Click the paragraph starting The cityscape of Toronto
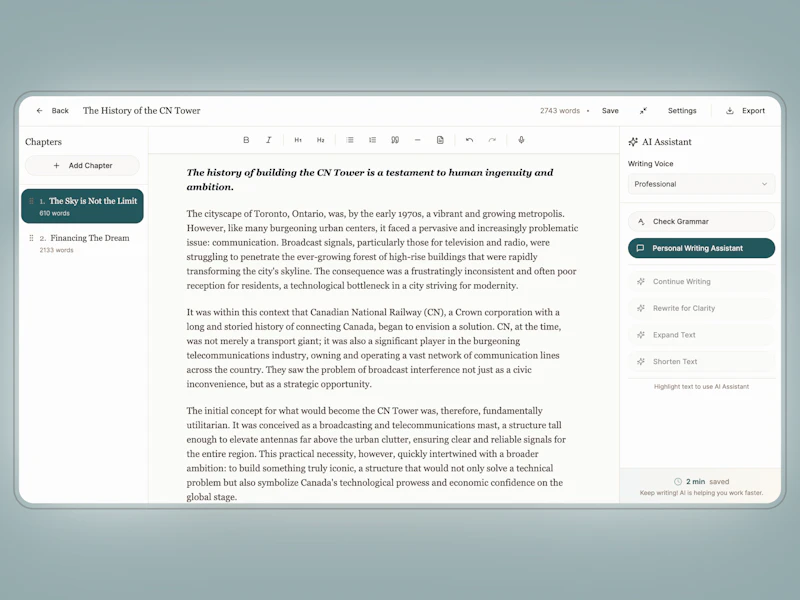Screen dimensions: 800x600 pyautogui.click(x=382, y=249)
